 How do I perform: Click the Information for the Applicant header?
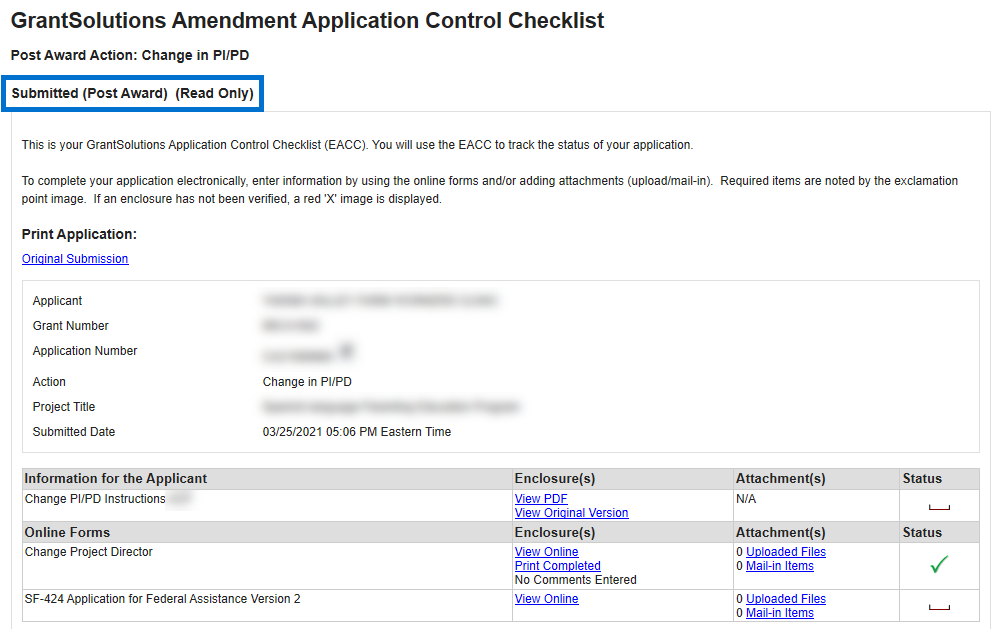116,479
